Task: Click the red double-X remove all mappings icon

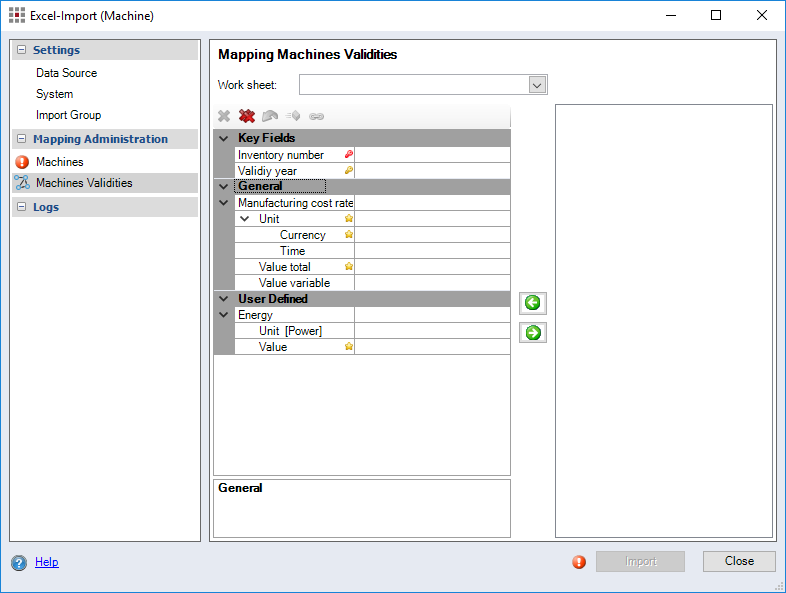Action: 247,117
